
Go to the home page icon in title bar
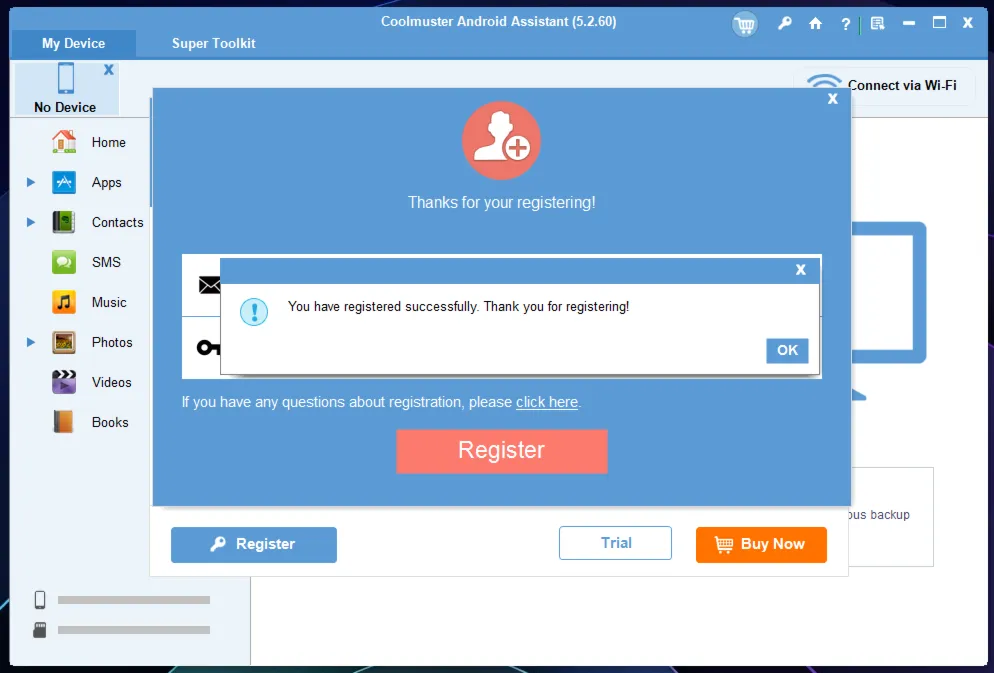[815, 24]
